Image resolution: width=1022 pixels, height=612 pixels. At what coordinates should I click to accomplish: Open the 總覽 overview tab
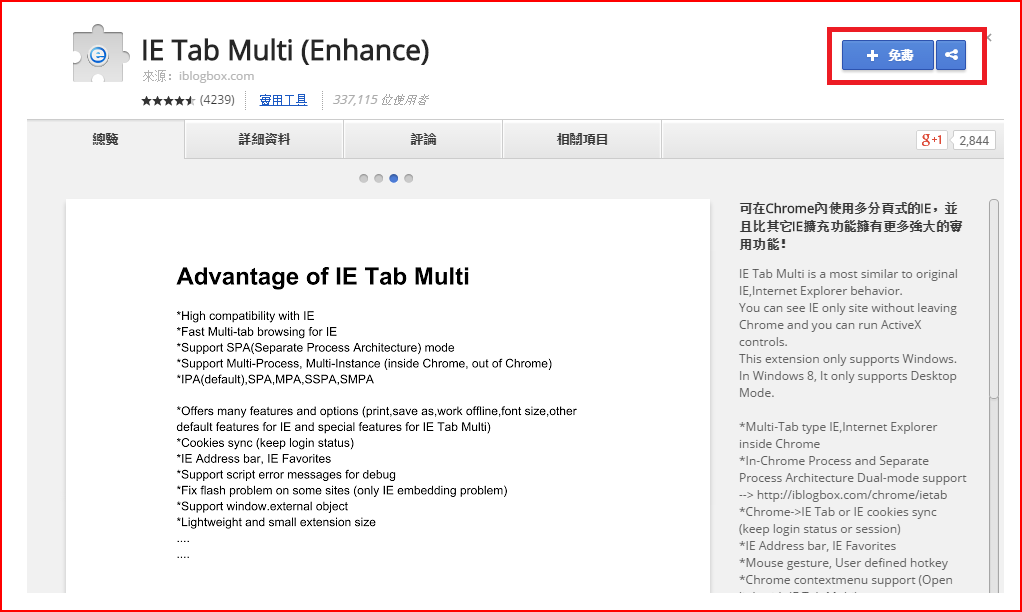[x=106, y=139]
